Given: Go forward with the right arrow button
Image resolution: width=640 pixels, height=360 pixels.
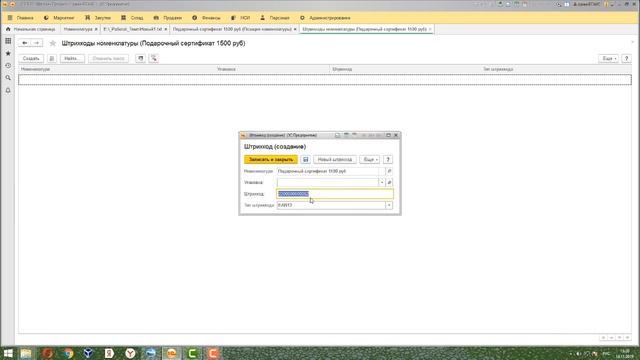Looking at the screenshot, I should pos(36,43).
